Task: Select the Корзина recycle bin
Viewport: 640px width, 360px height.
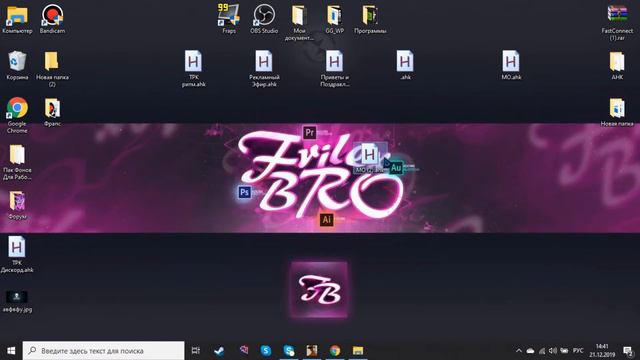Action: 17,65
